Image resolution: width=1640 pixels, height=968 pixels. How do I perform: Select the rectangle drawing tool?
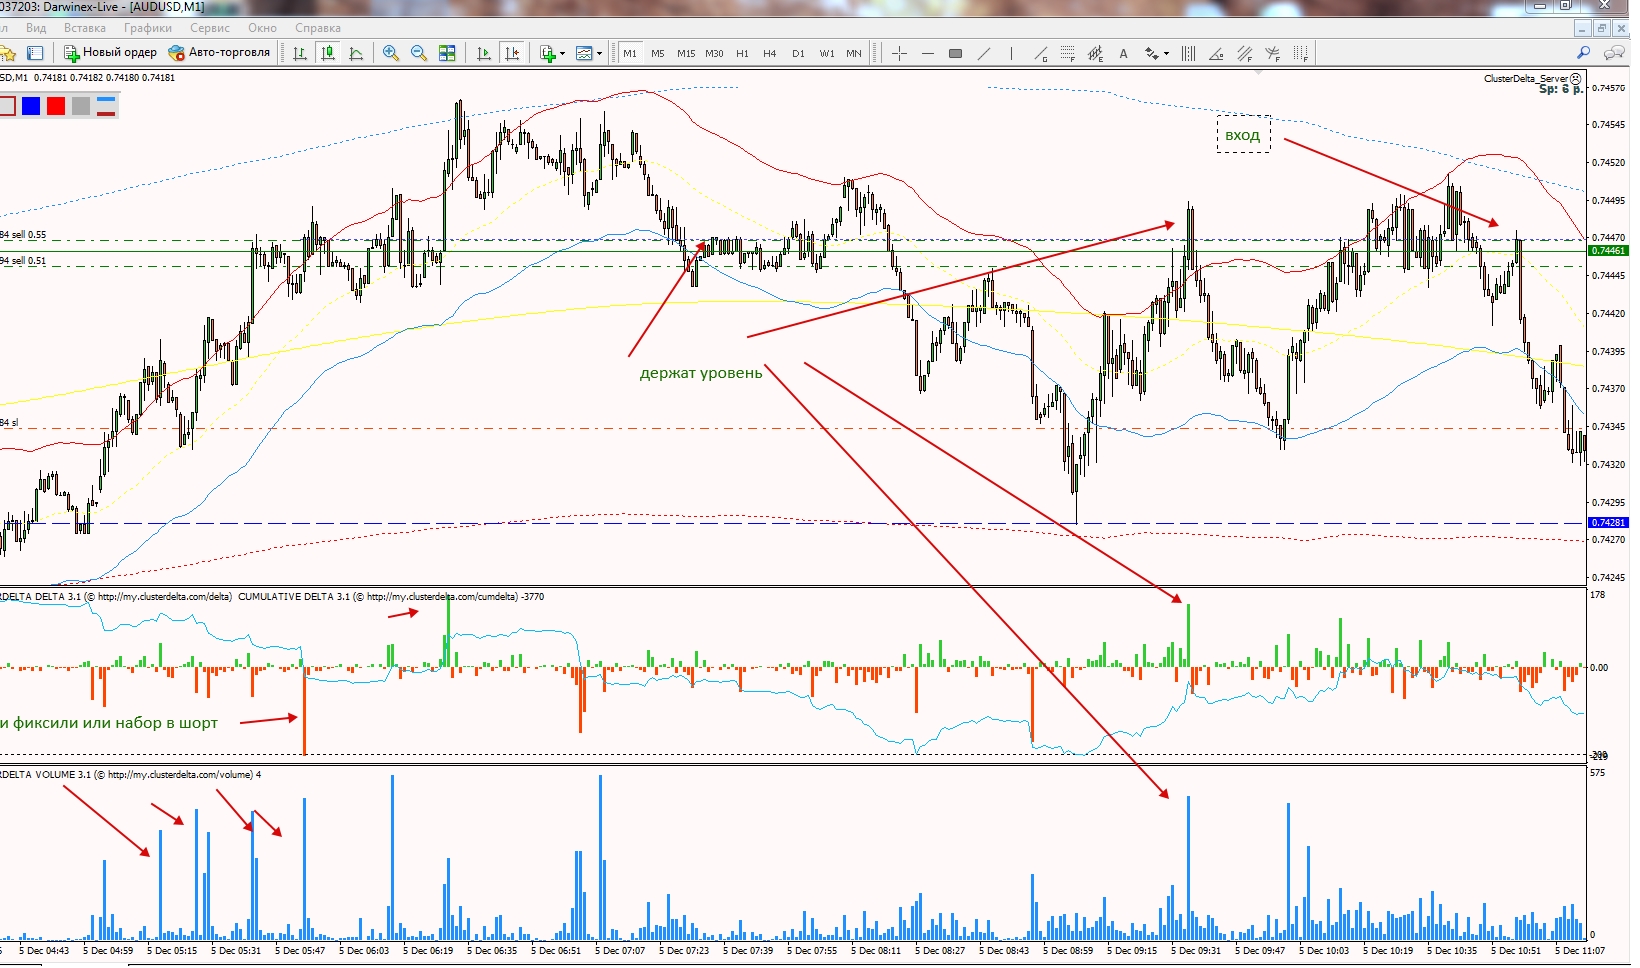coord(956,53)
